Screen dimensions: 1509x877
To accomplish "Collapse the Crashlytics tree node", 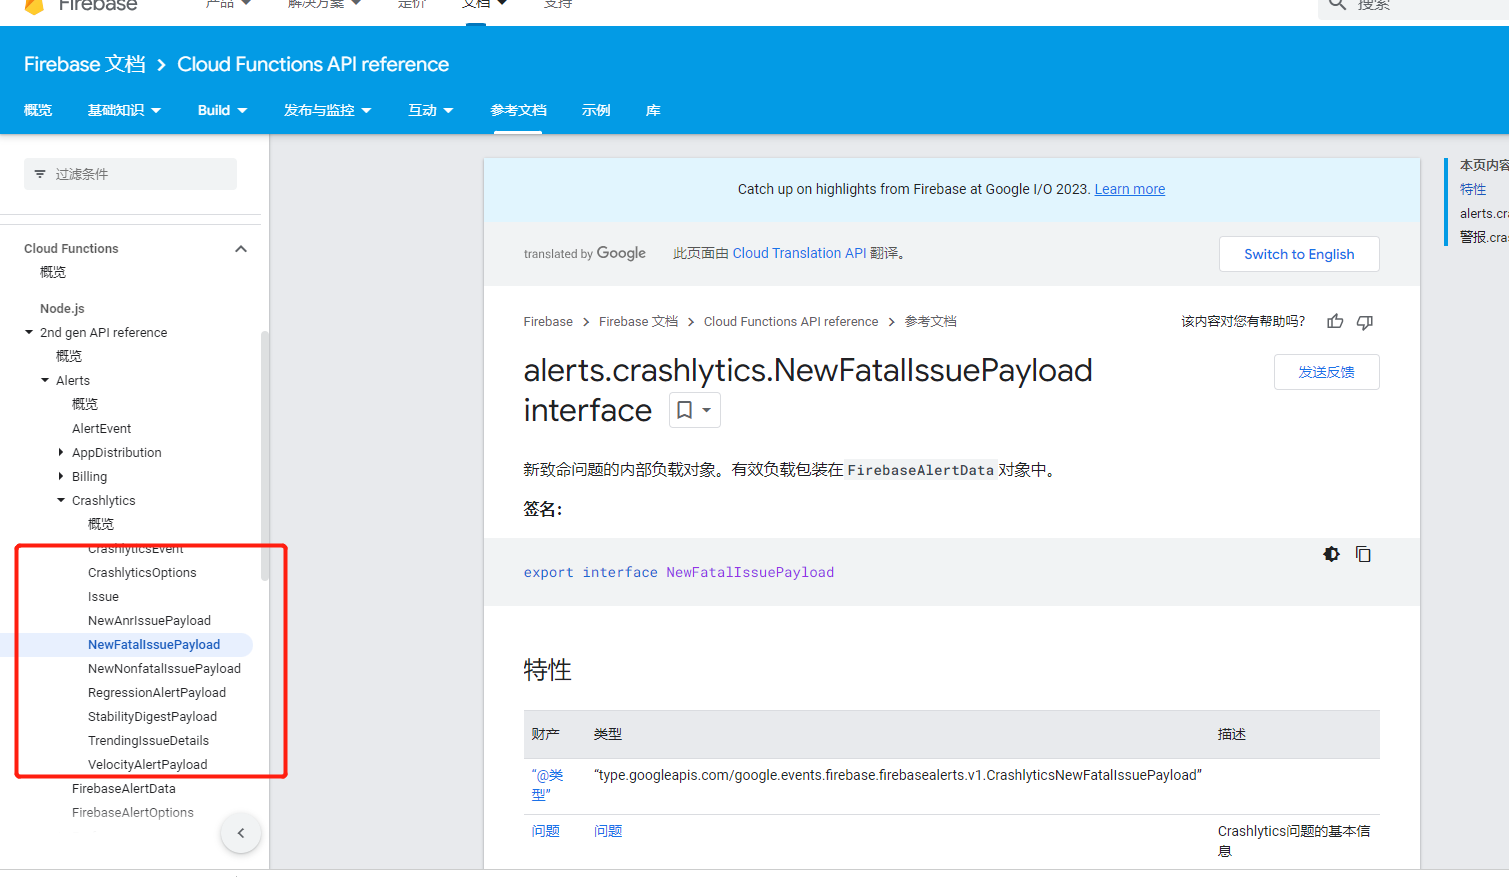I will (61, 500).
